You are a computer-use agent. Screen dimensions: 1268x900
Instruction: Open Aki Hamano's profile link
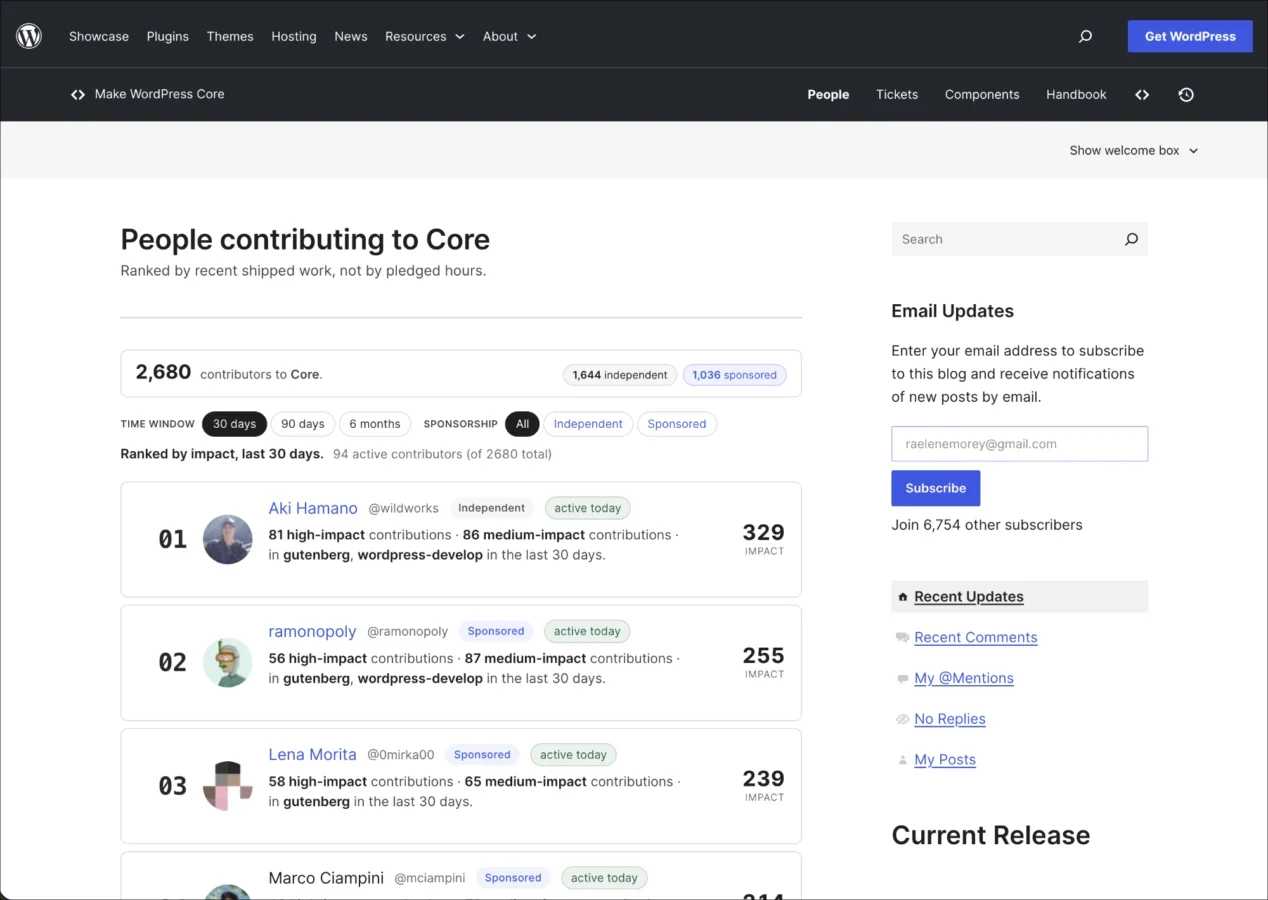(313, 508)
